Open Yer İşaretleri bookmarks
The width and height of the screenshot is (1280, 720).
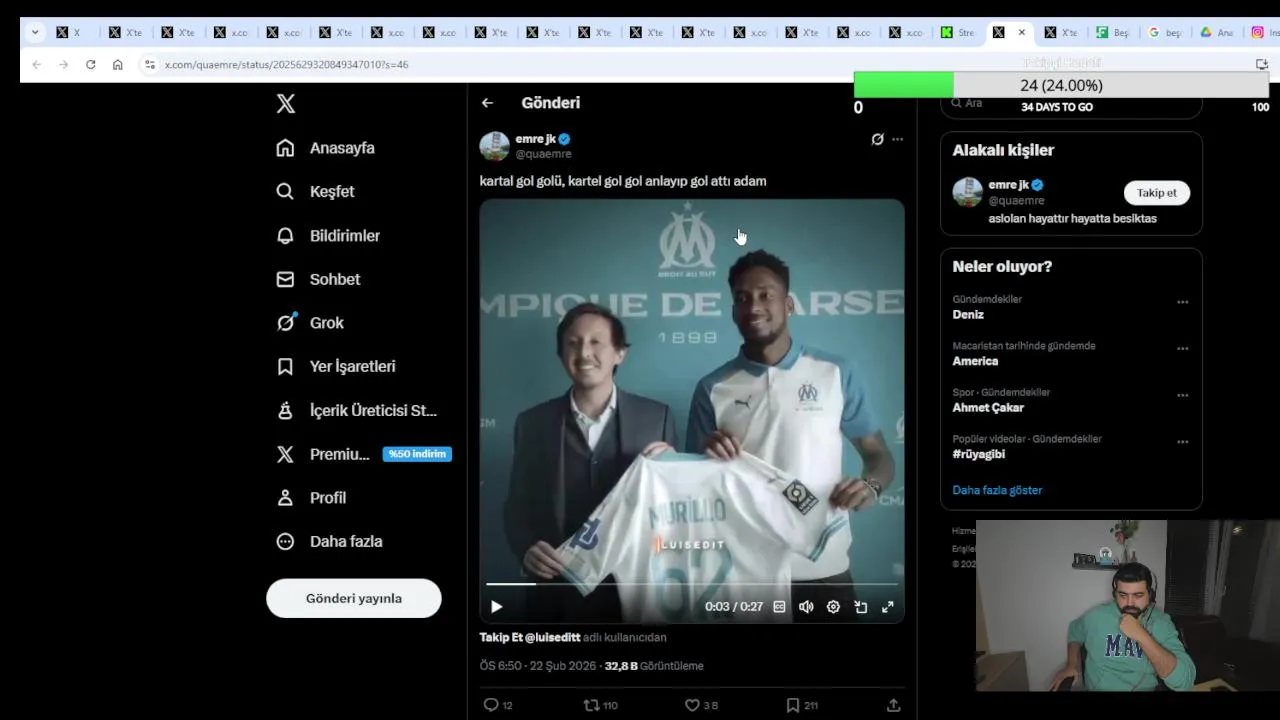336,366
